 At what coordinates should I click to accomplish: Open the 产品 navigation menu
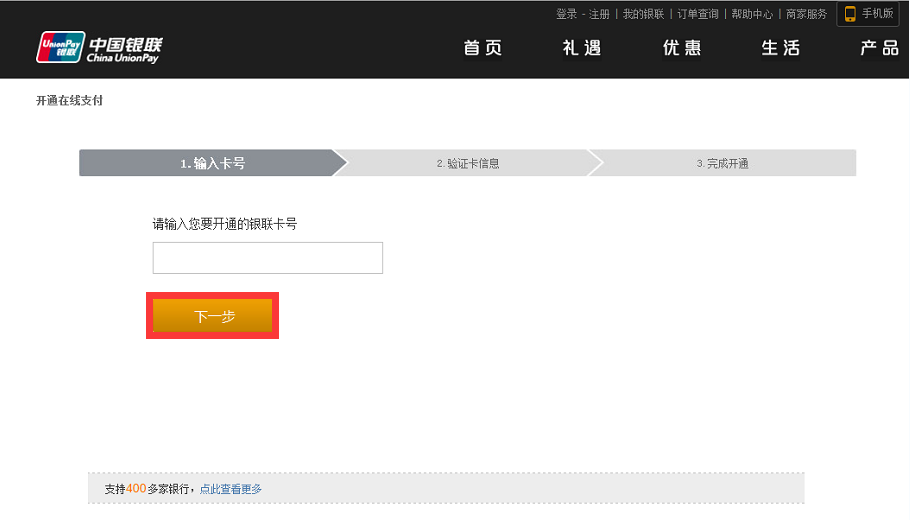click(x=880, y=48)
